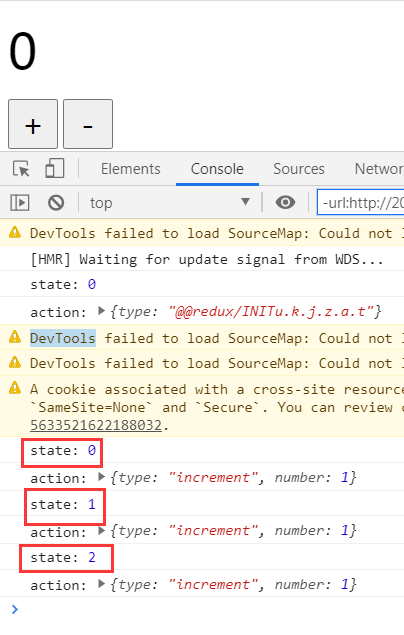Viewport: 404px width, 635px height.
Task: Expand the @@redux/INIT action object
Action: [102, 311]
